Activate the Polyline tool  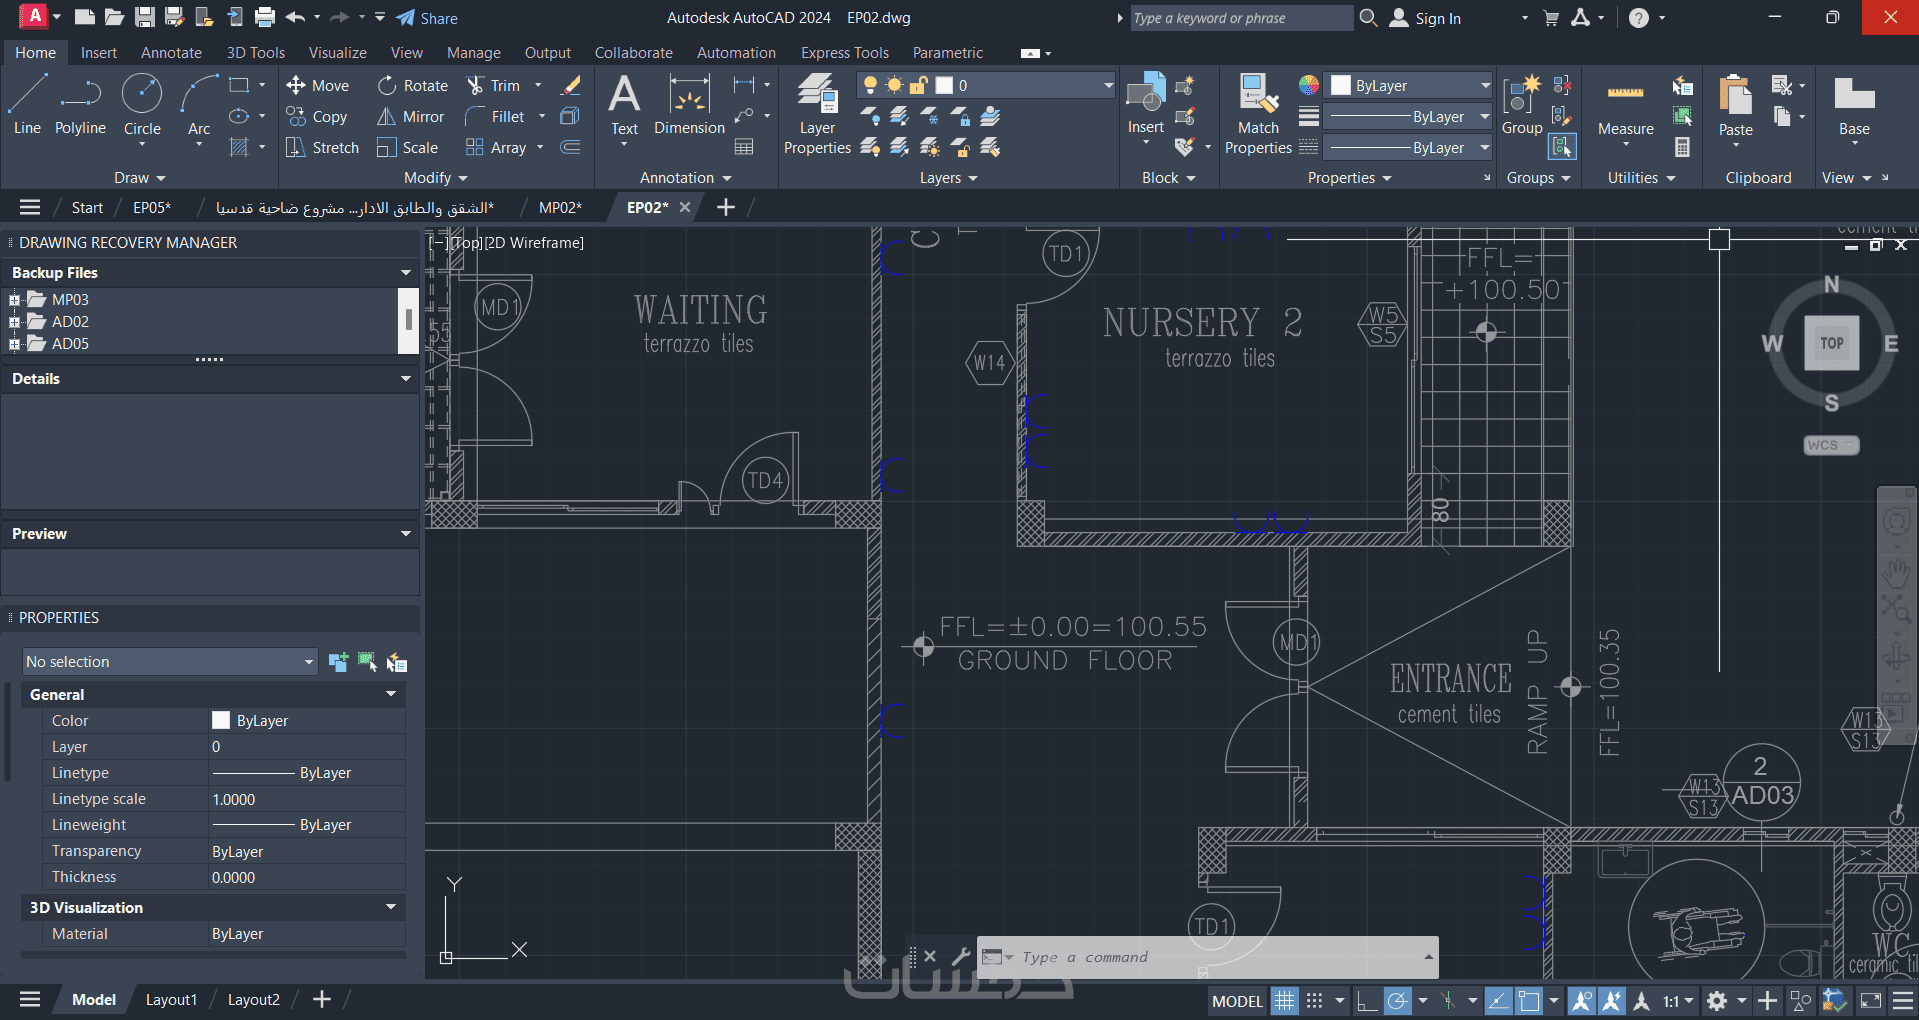(80, 105)
